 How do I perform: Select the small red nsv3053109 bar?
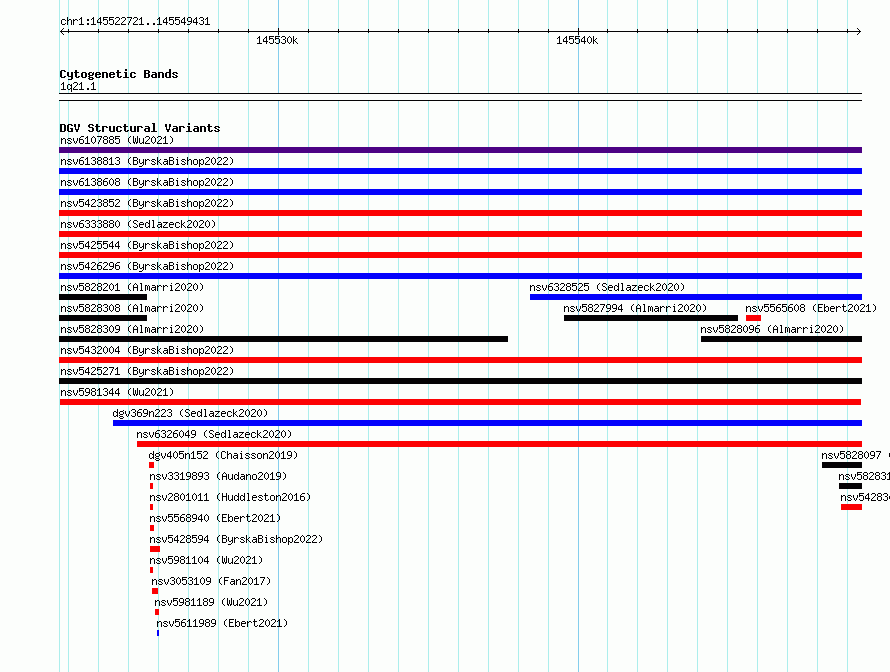155,591
